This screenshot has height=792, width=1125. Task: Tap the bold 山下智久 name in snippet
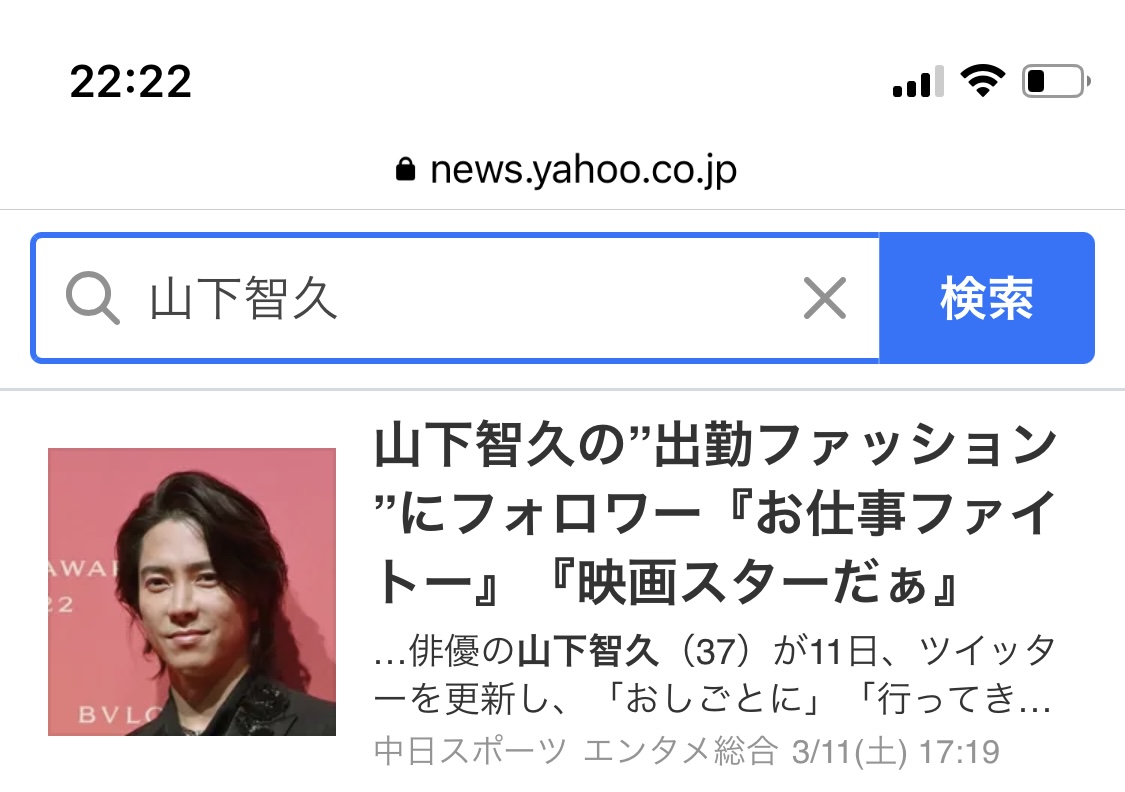(588, 651)
